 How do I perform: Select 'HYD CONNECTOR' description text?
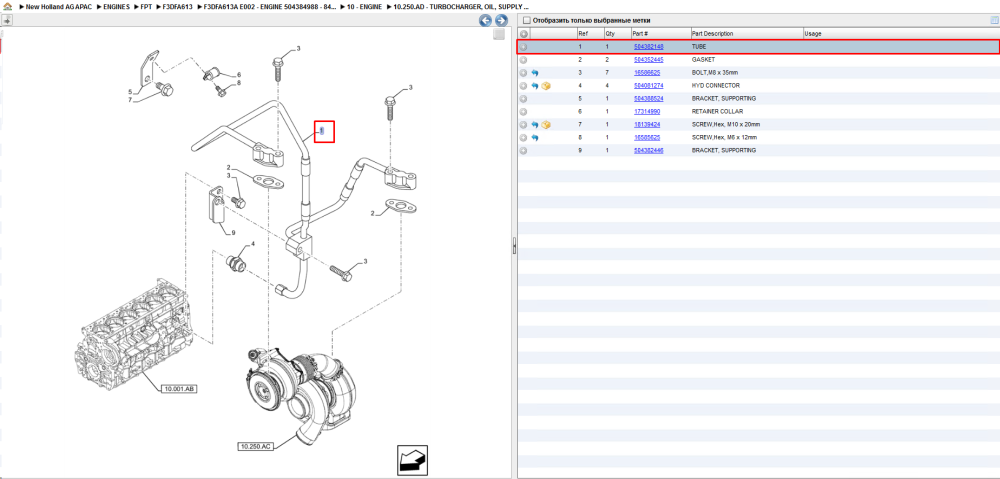pyautogui.click(x=716, y=85)
